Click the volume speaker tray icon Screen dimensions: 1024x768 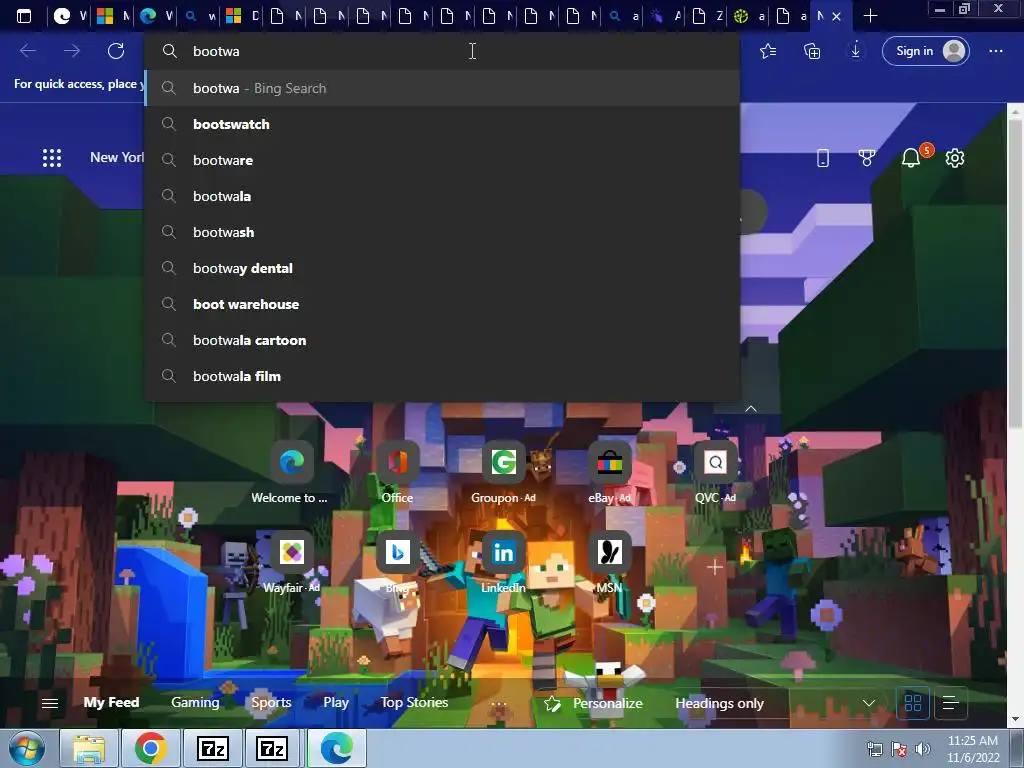tap(923, 749)
